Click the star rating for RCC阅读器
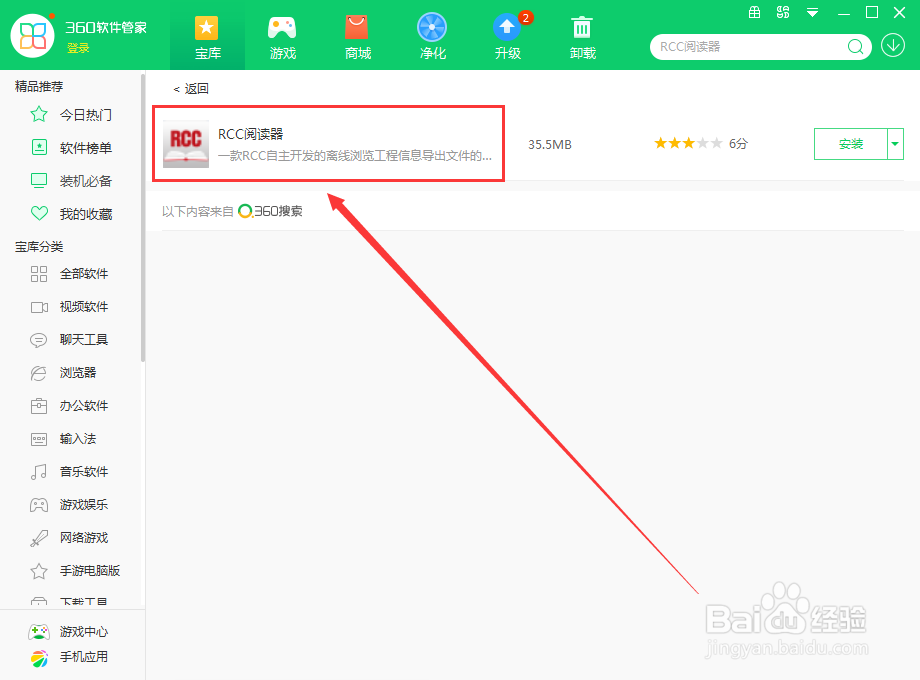Image resolution: width=920 pixels, height=680 pixels. point(688,143)
